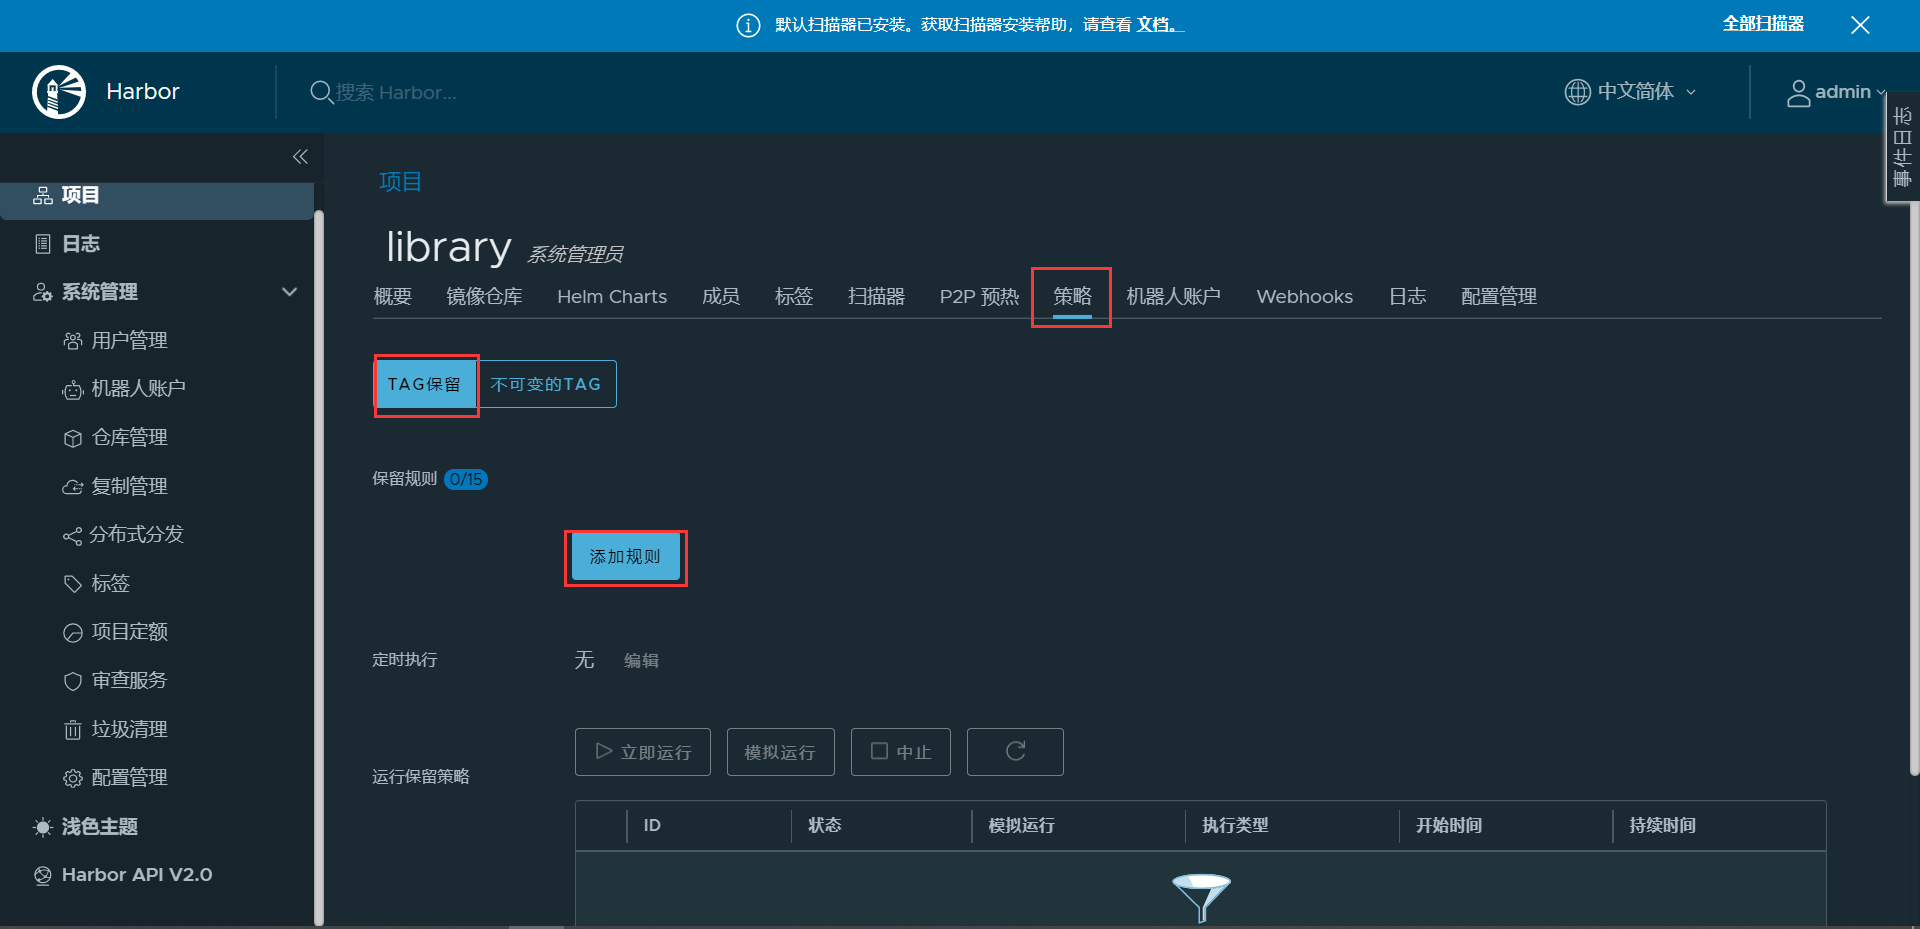Open the 日志 project tab
The image size is (1920, 929).
1407,296
